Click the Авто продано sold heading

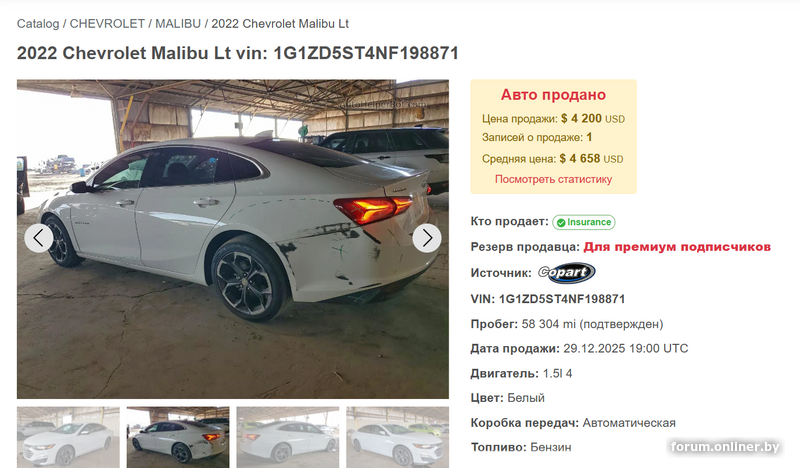click(x=553, y=94)
